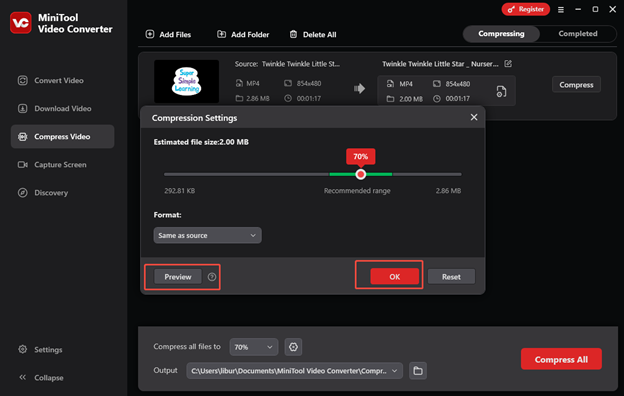Open the Output path dropdown

tap(294, 371)
